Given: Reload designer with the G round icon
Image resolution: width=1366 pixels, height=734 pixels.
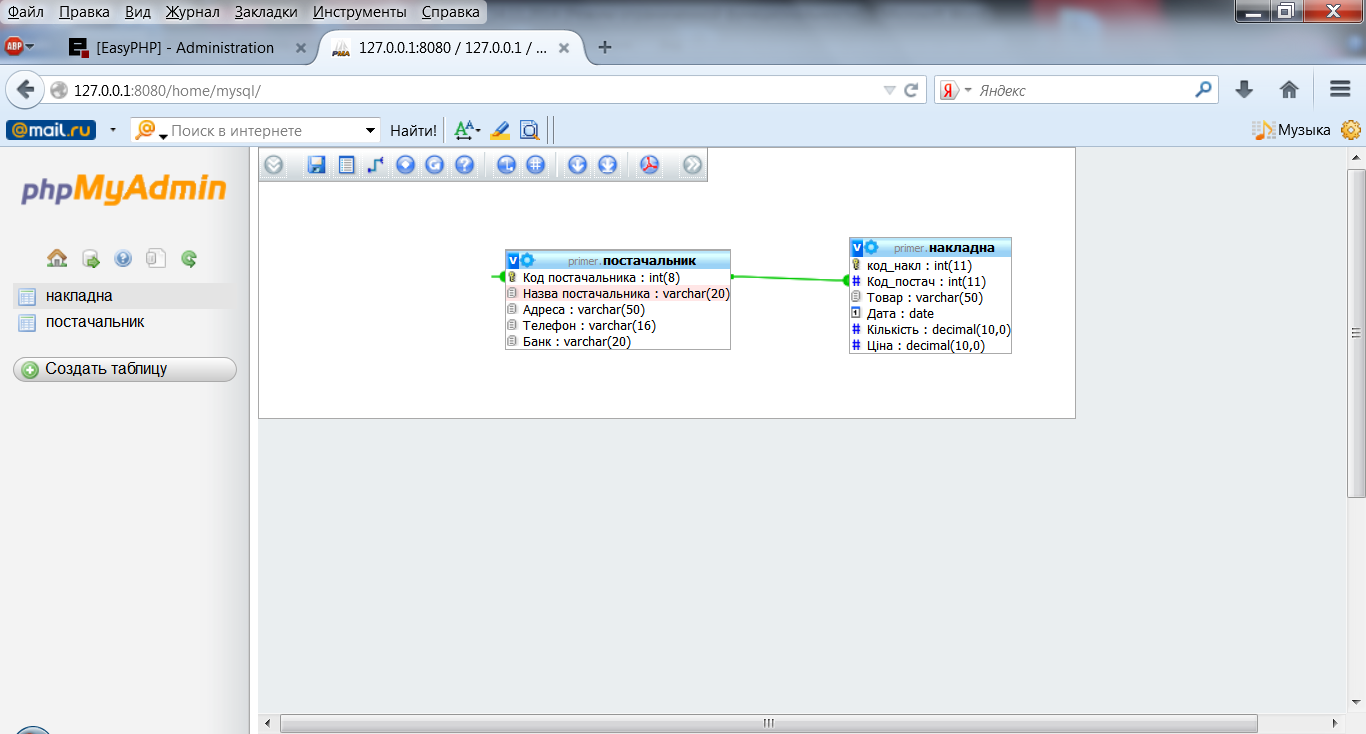Looking at the screenshot, I should coord(434,165).
